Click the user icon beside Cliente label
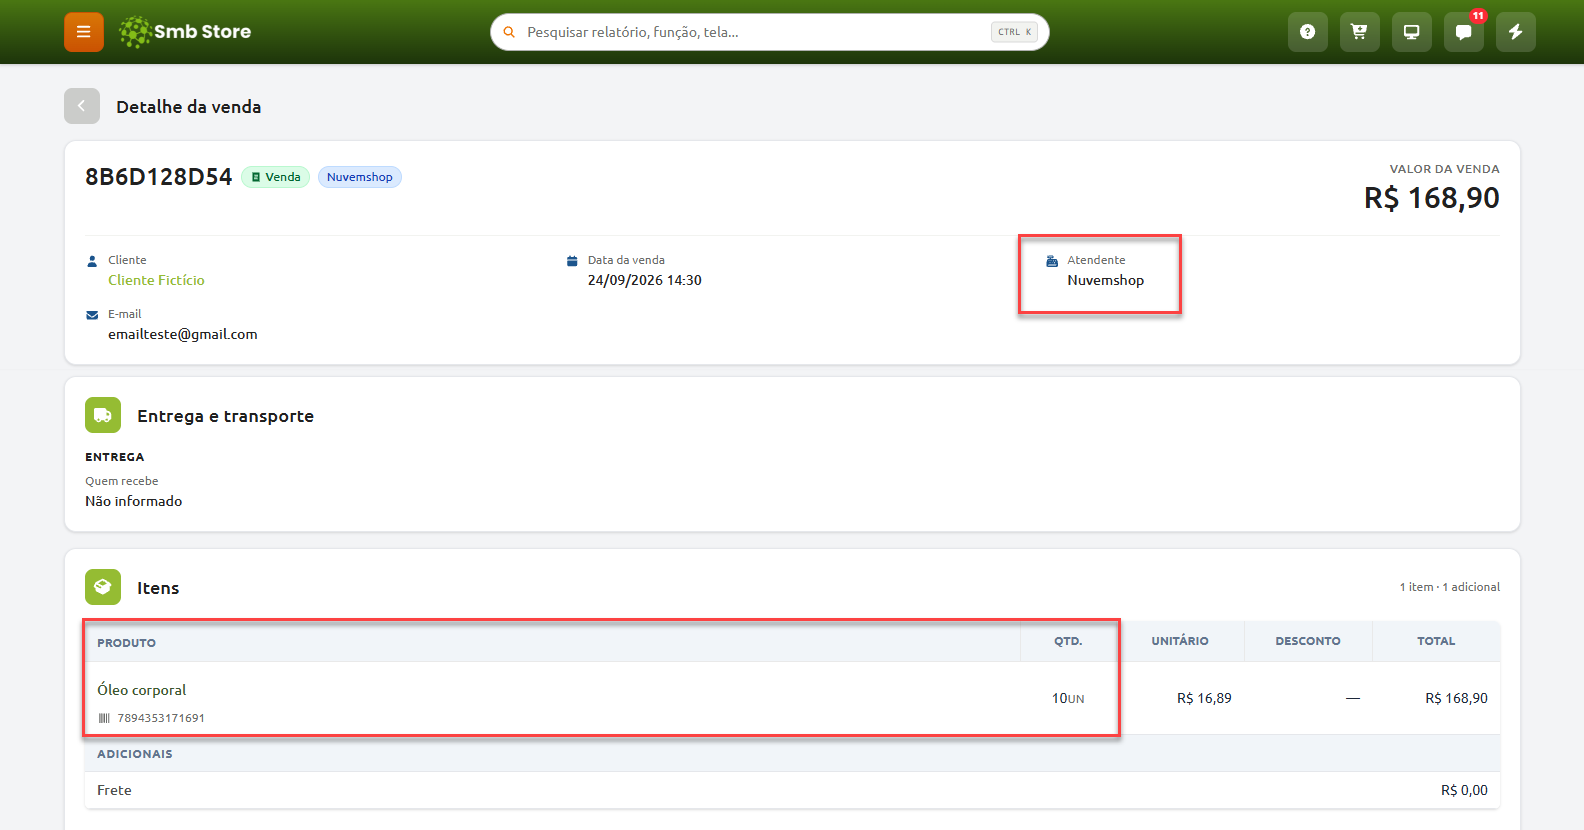The height and width of the screenshot is (830, 1584). coord(92,261)
